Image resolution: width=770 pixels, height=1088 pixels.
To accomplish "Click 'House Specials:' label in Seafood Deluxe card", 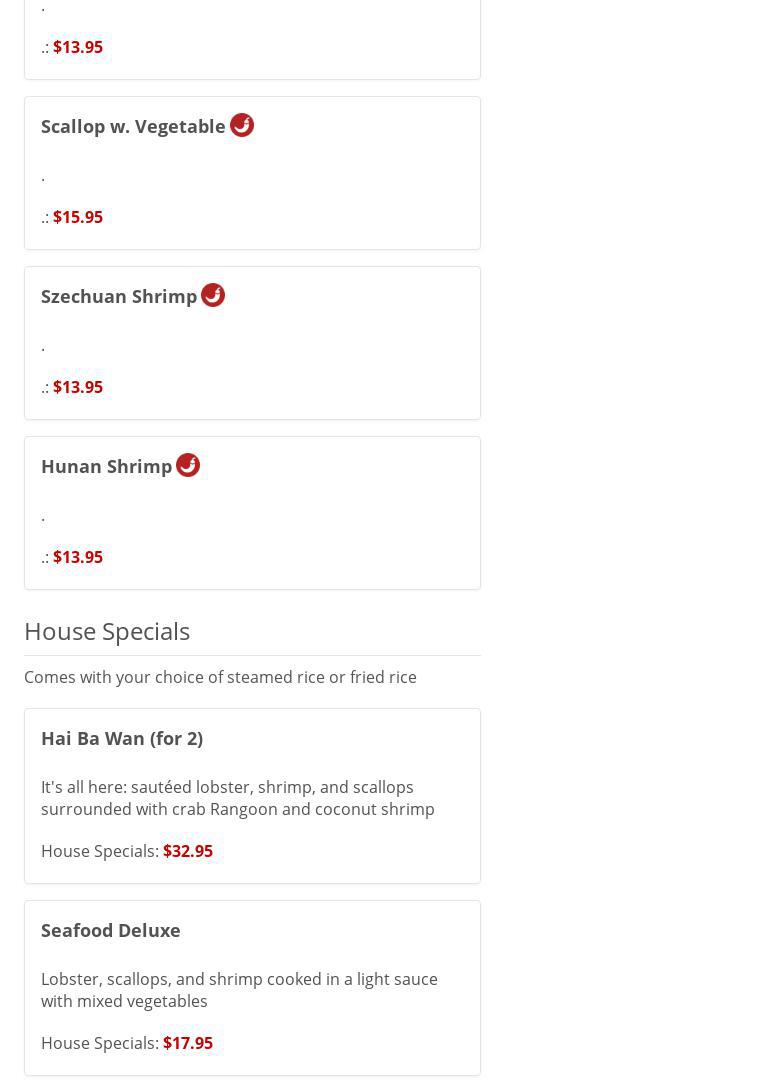I will (x=99, y=1043).
